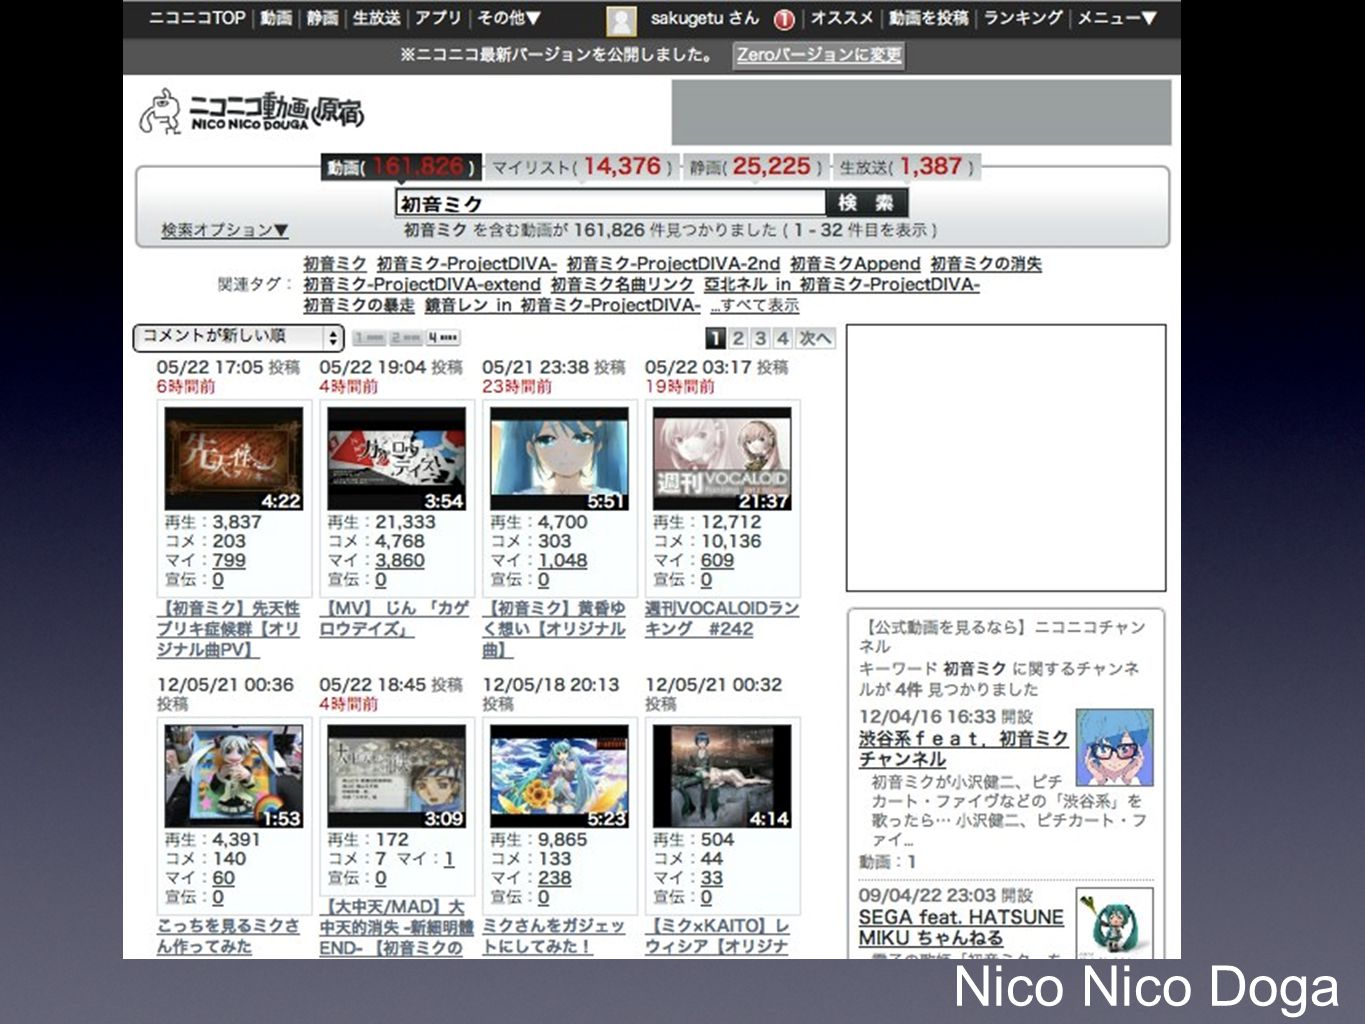Image resolution: width=1365 pixels, height=1024 pixels.
Task: Click the red notification badge icon
Action: tap(784, 19)
